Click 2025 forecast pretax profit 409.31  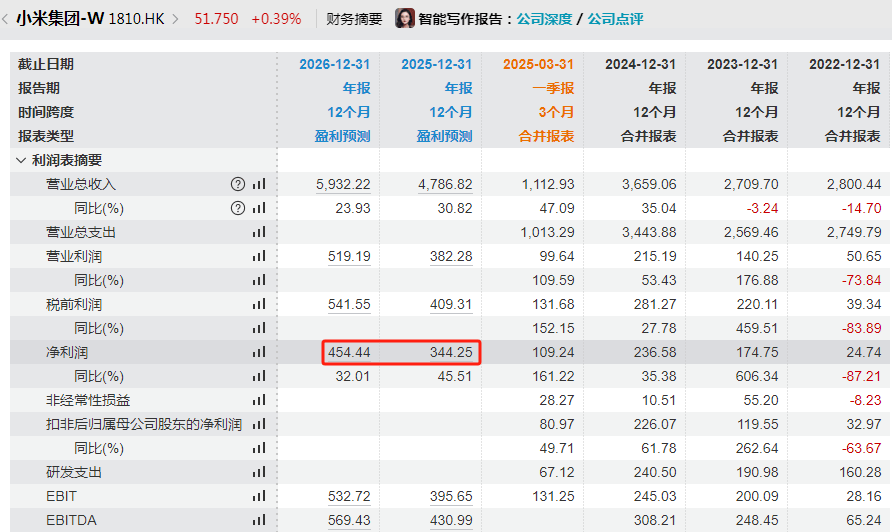[451, 304]
